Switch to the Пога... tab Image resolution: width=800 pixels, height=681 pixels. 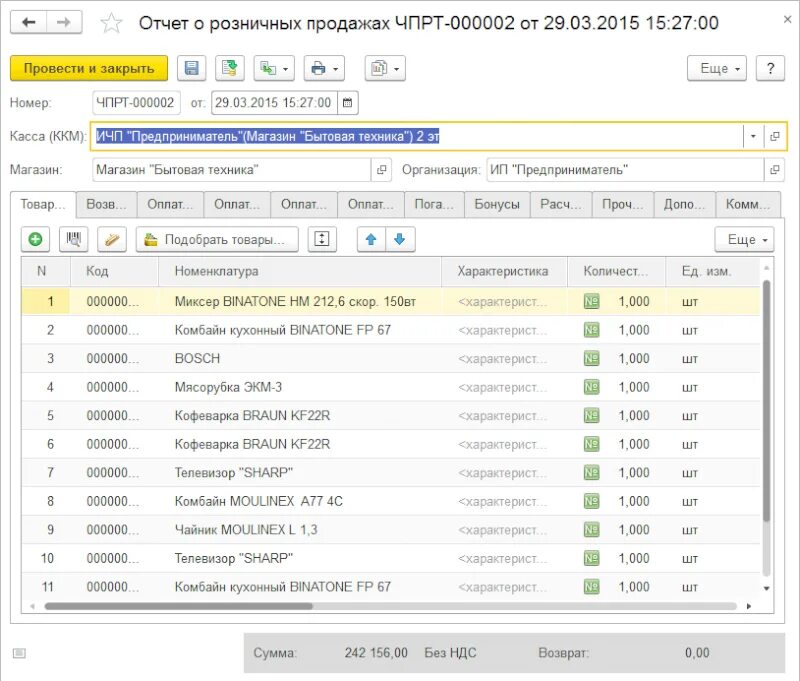[x=434, y=204]
